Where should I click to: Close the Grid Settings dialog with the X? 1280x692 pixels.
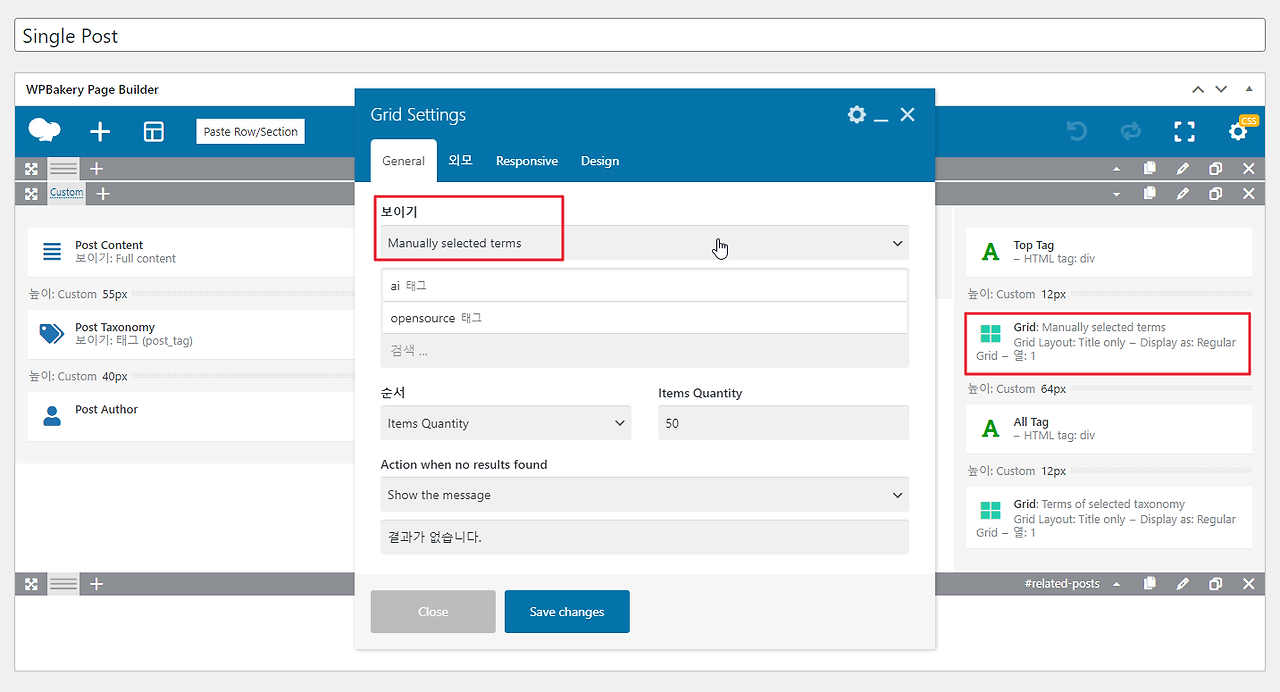pos(908,115)
